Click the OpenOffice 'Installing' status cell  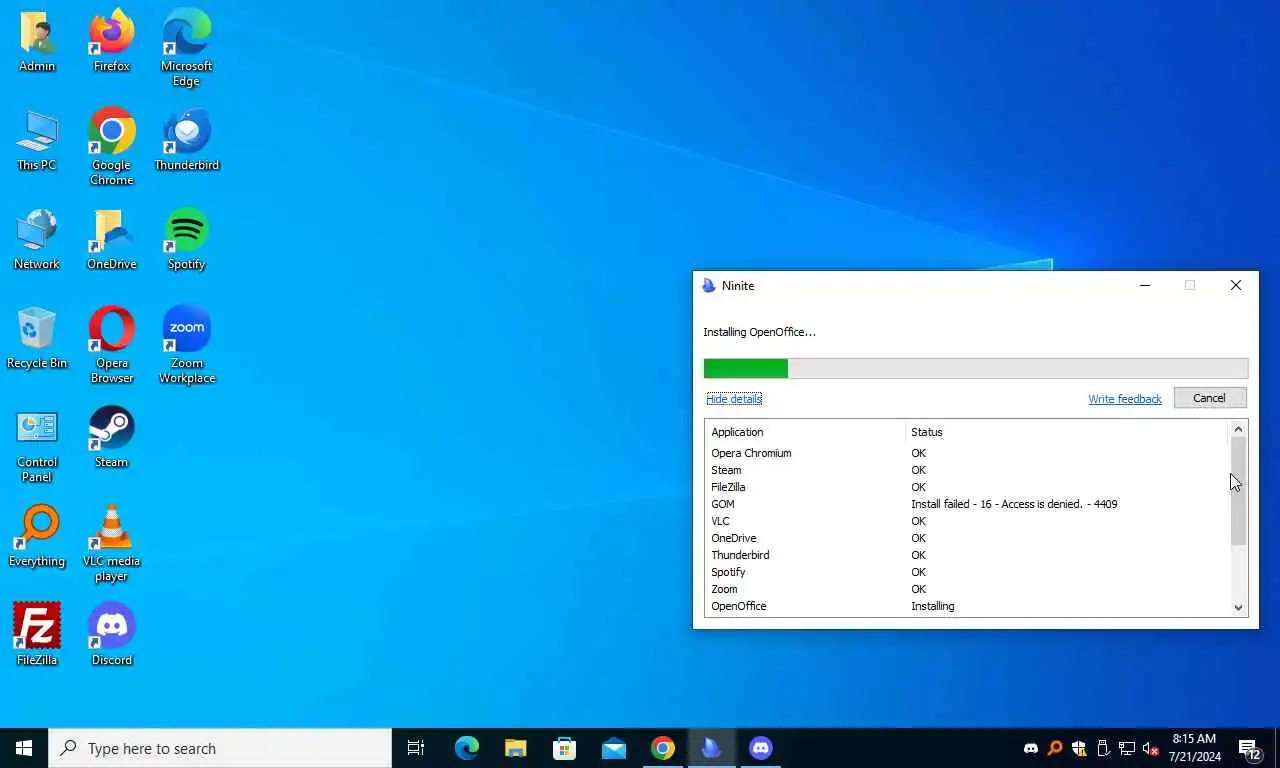click(x=933, y=606)
